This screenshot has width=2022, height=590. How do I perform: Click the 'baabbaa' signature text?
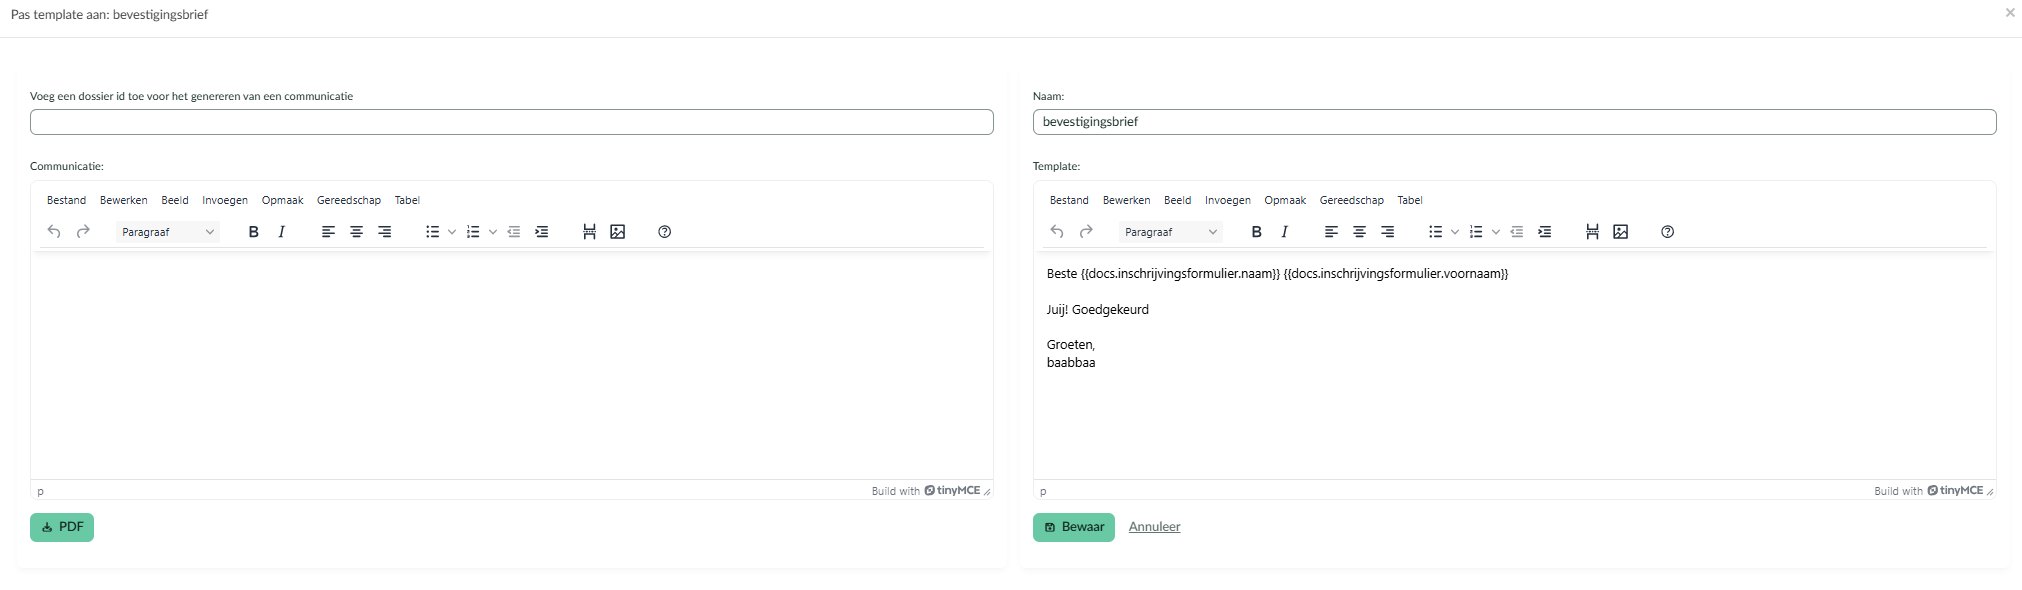pyautogui.click(x=1071, y=363)
